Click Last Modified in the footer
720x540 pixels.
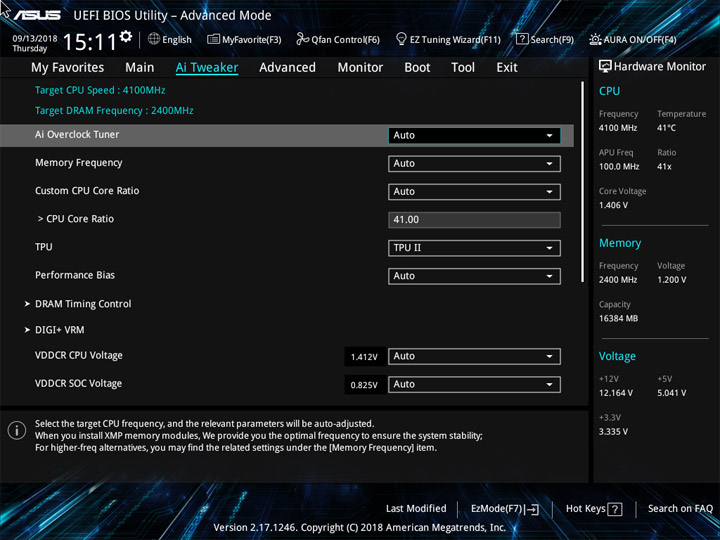click(x=416, y=508)
